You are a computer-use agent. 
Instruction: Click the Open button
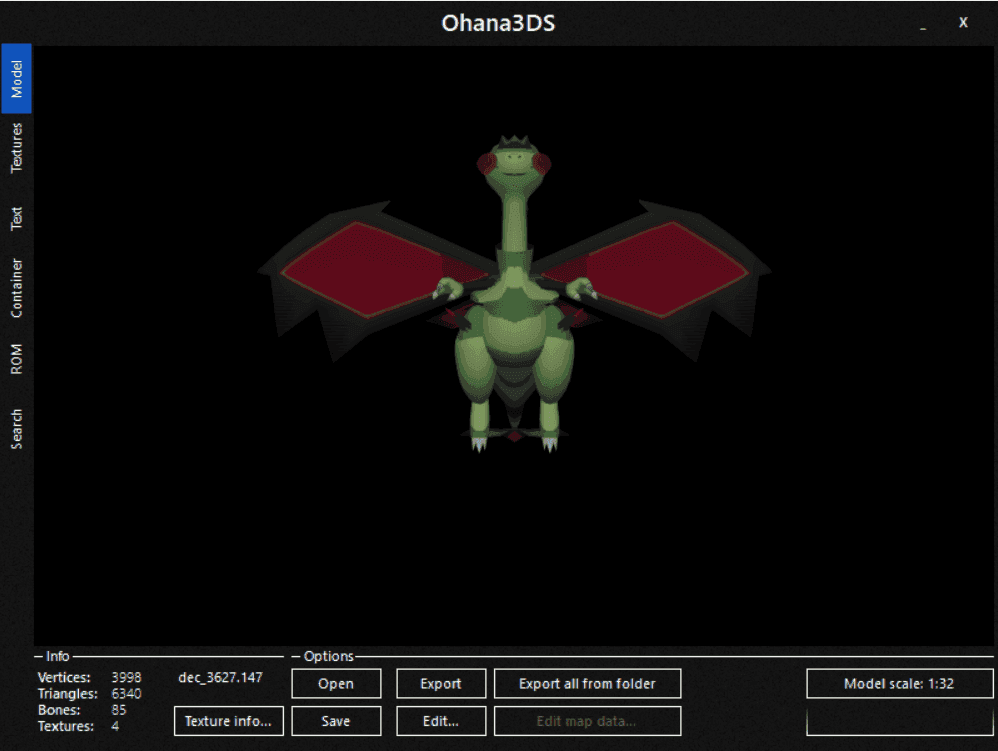pyautogui.click(x=336, y=684)
